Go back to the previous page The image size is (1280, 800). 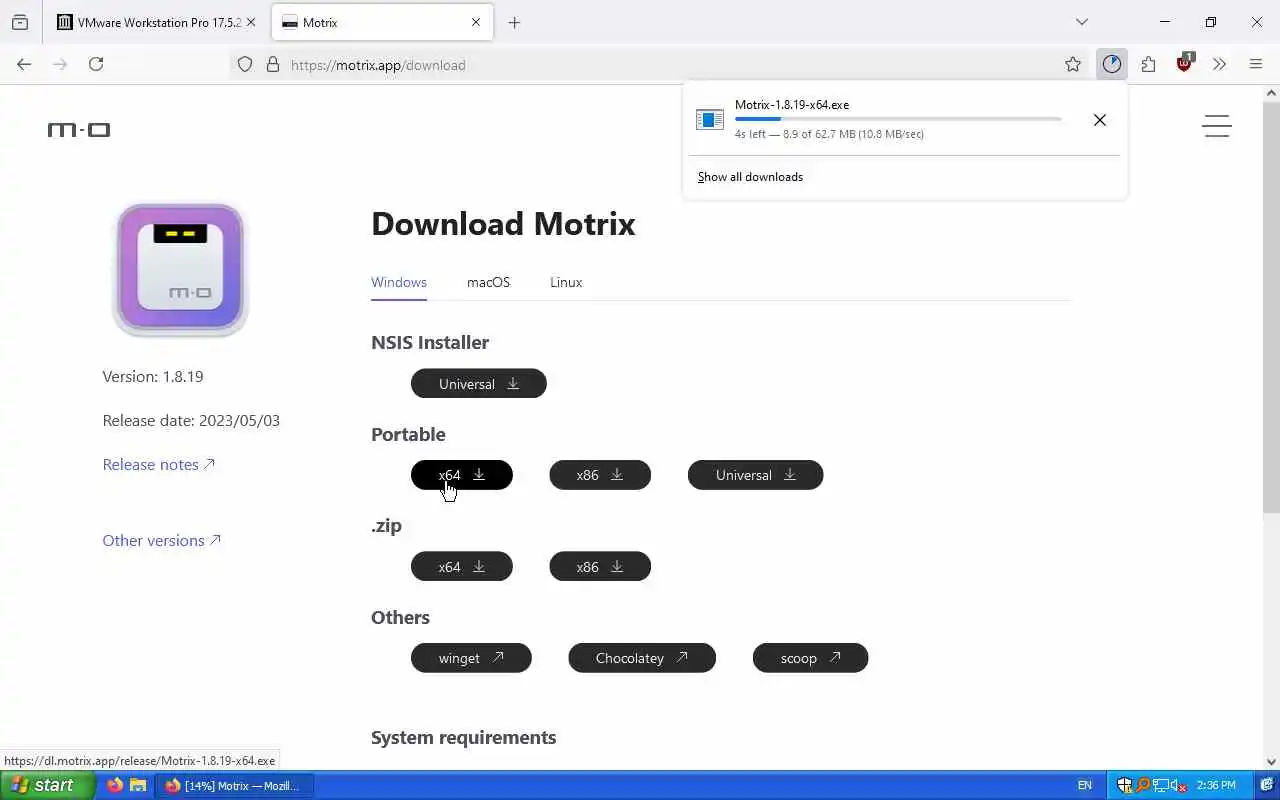(24, 64)
